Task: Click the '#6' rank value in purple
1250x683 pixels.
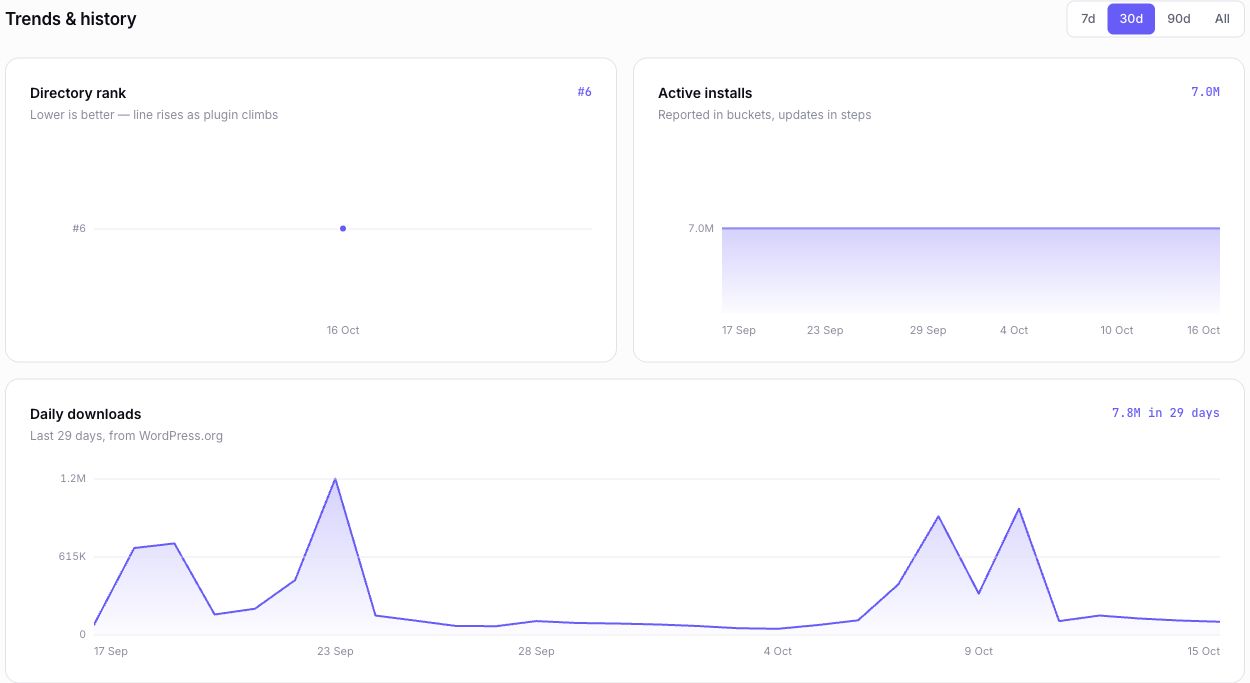Action: click(x=584, y=92)
